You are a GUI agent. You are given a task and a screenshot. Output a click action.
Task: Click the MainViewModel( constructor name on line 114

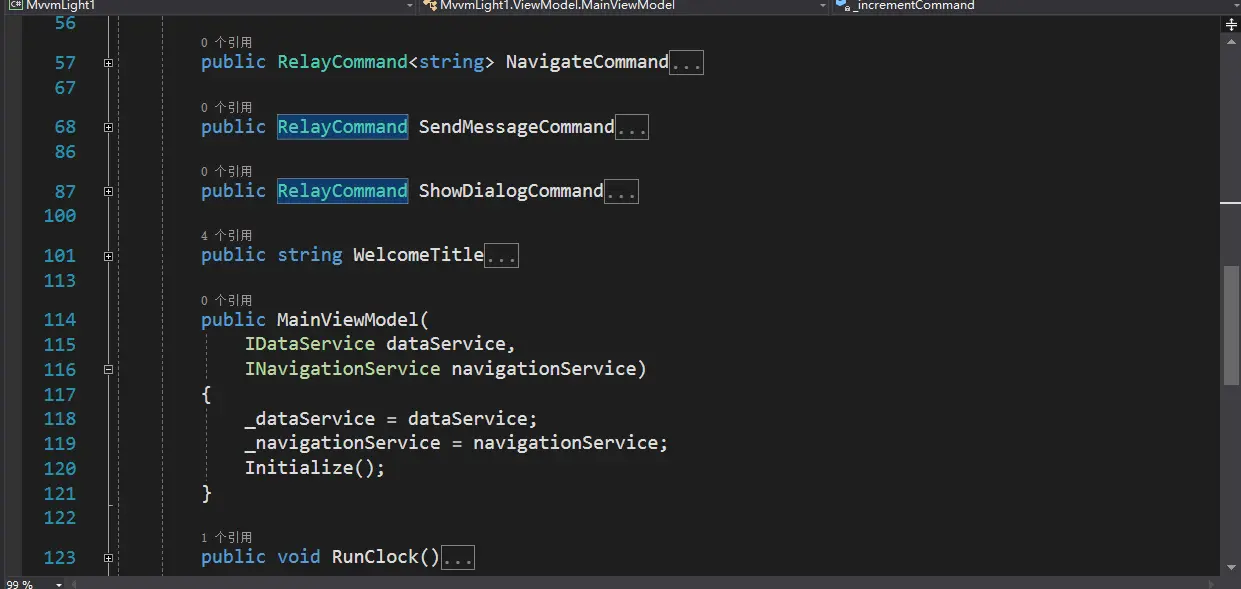(x=353, y=320)
